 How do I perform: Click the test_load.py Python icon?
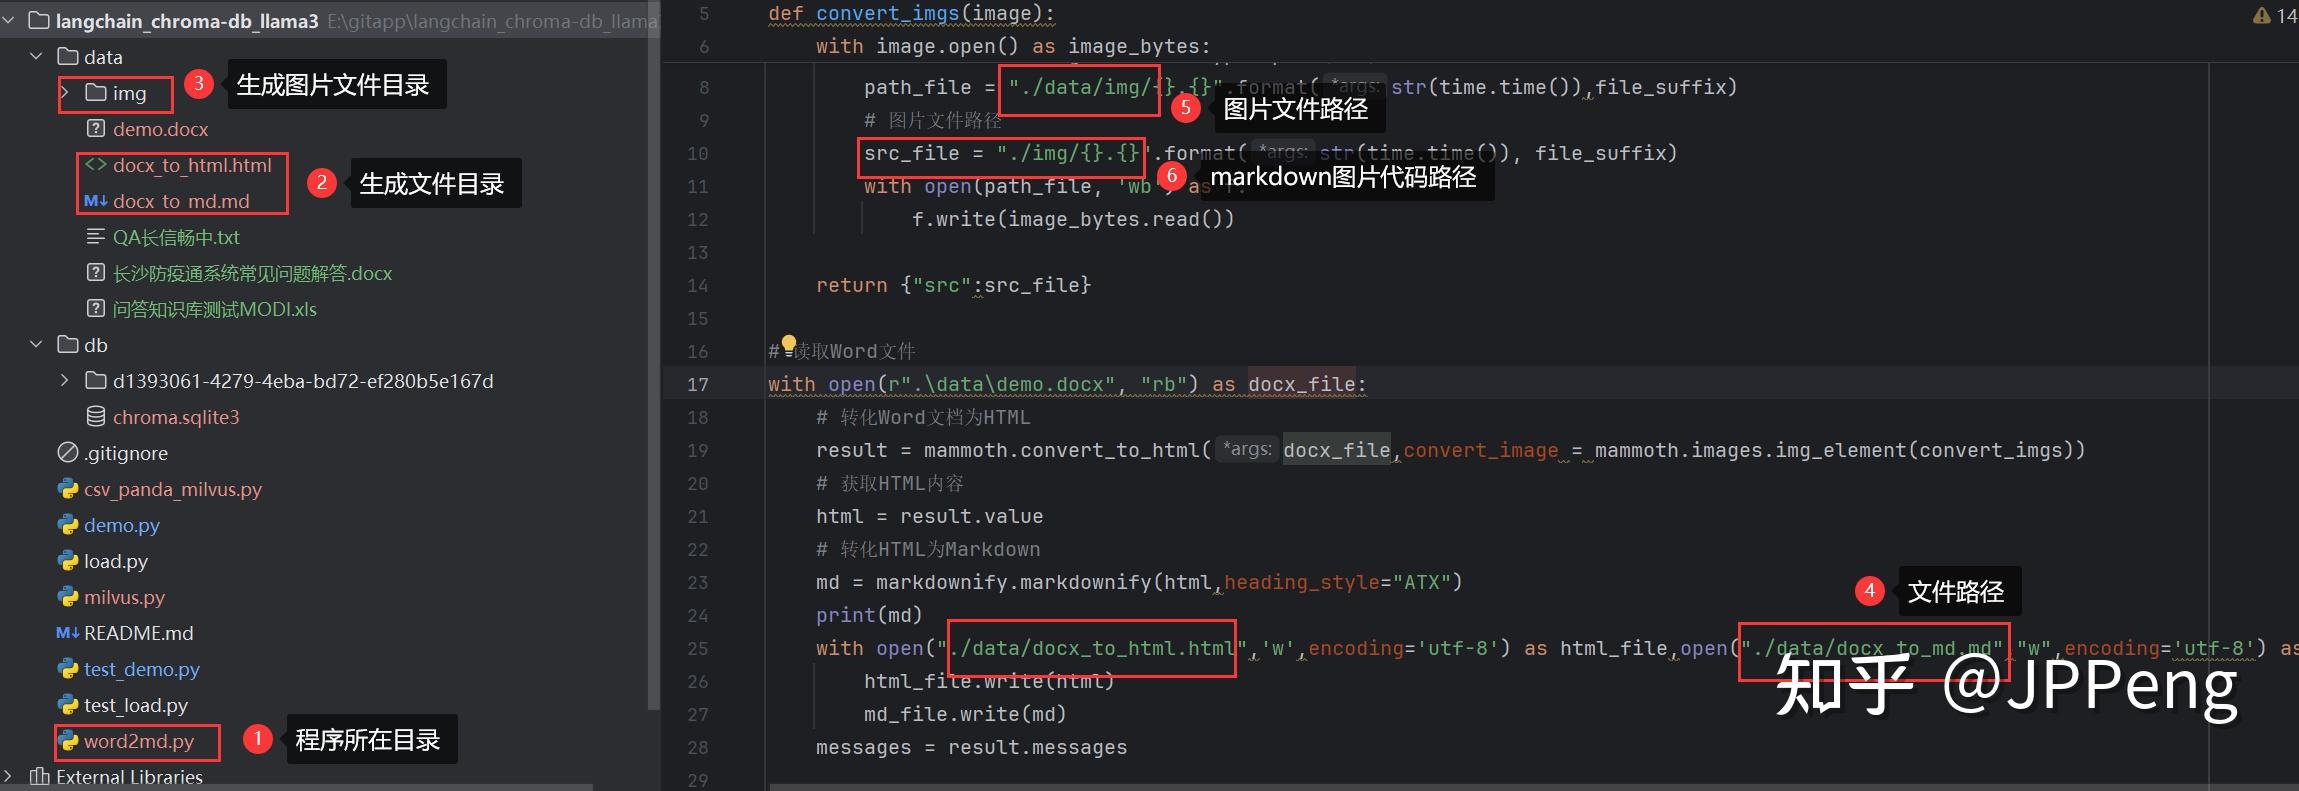[x=68, y=704]
